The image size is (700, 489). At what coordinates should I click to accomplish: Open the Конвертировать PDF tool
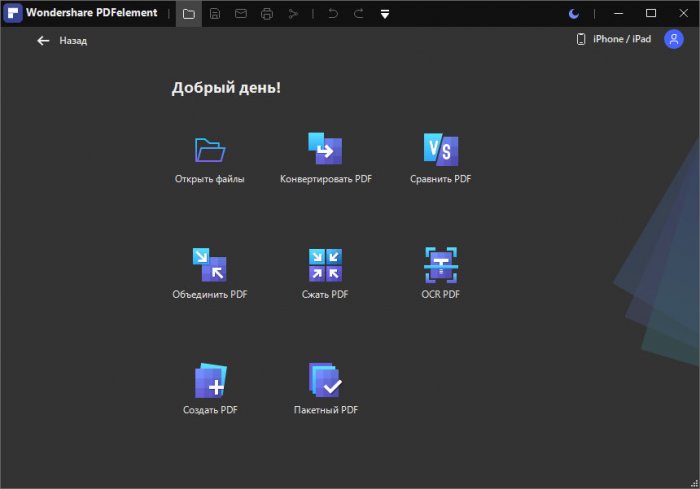(x=325, y=150)
